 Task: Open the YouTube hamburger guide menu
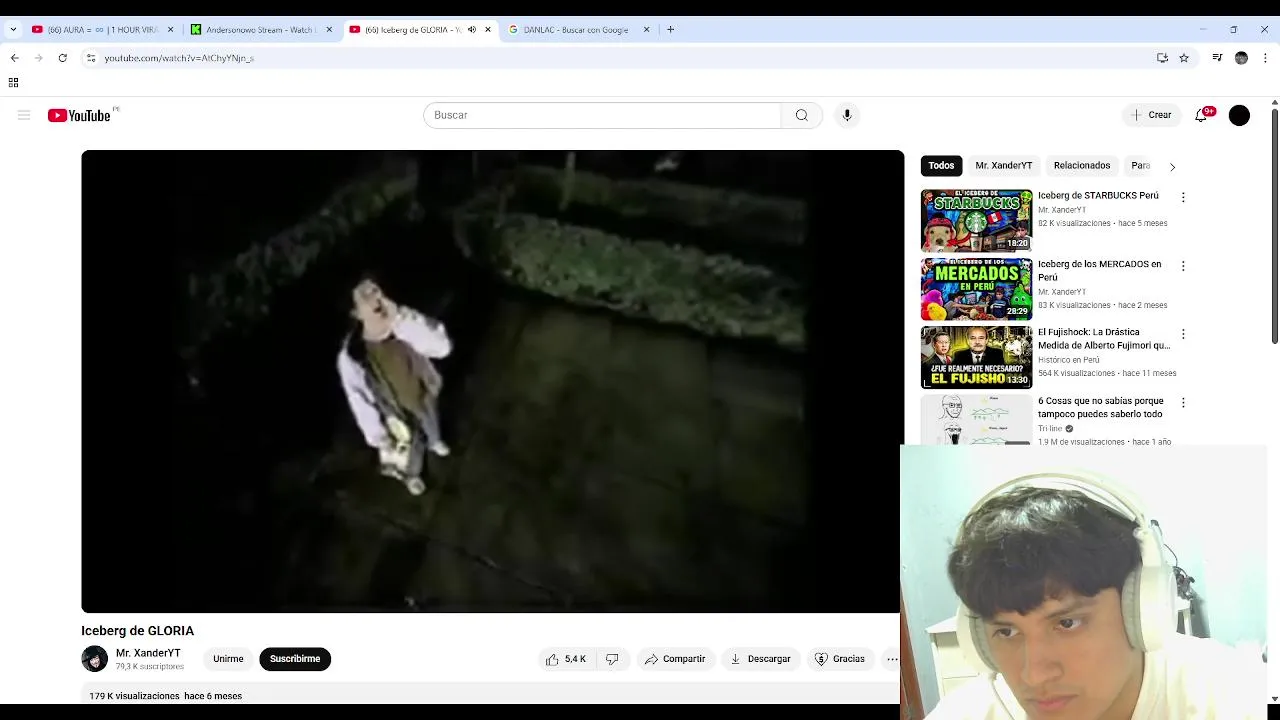pos(24,115)
